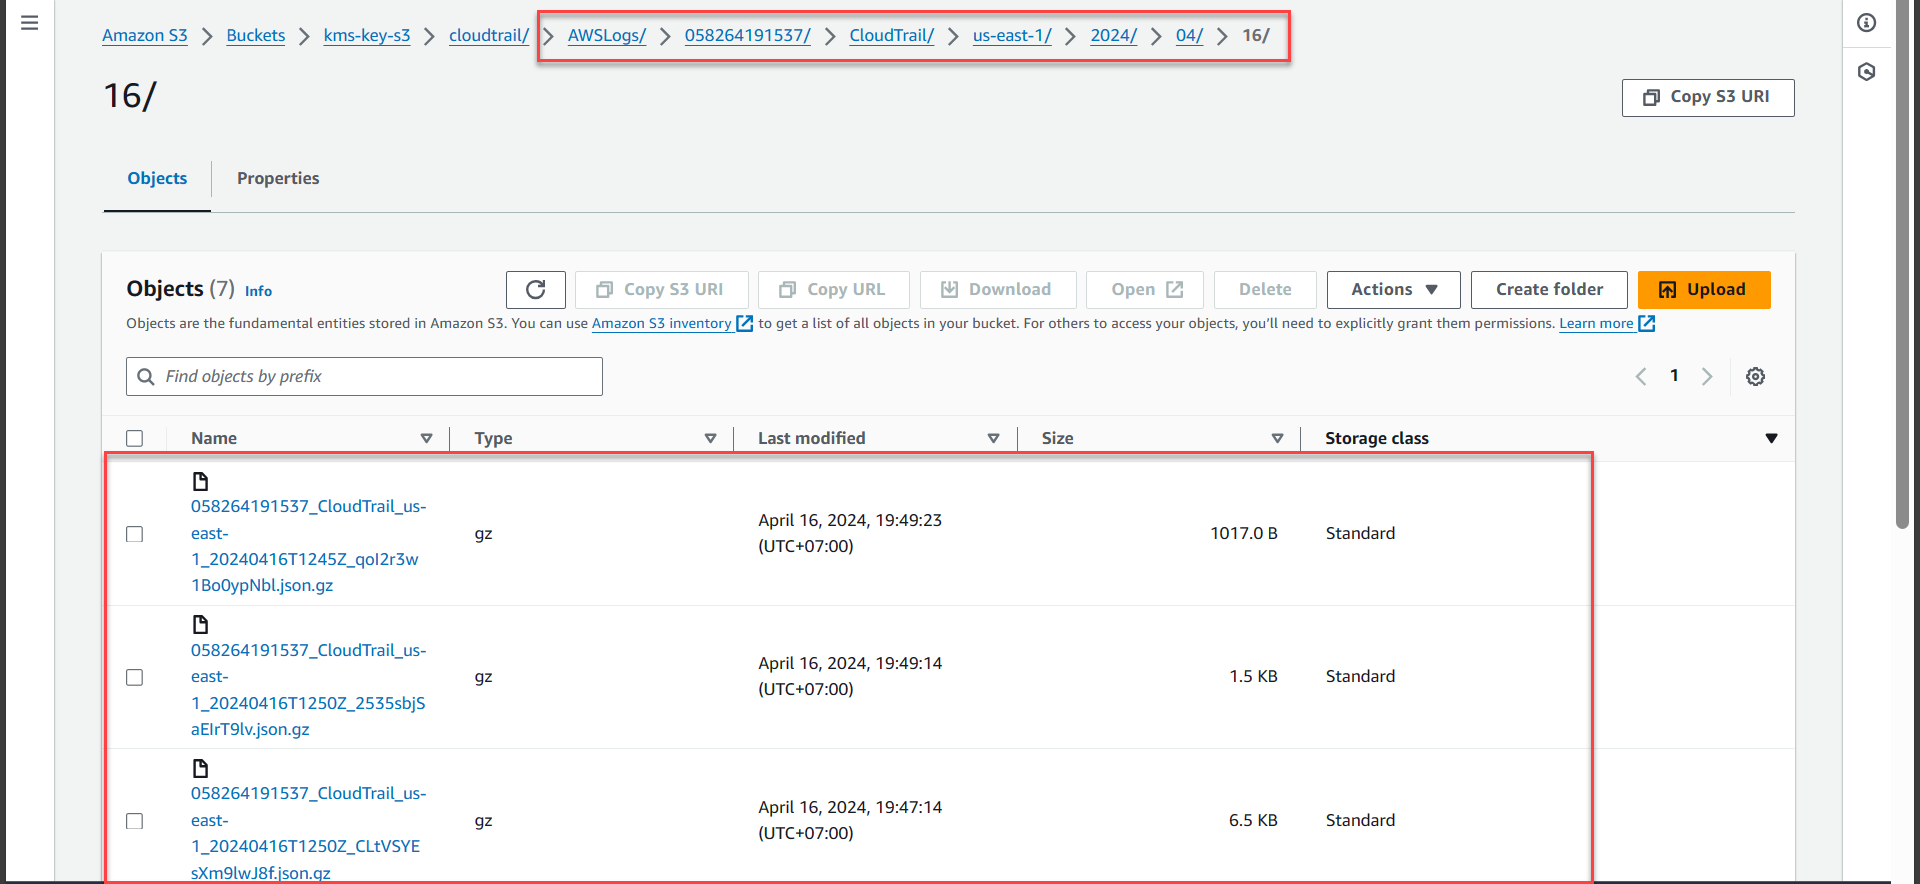Toggle the select-all objects checkbox

pyautogui.click(x=135, y=439)
